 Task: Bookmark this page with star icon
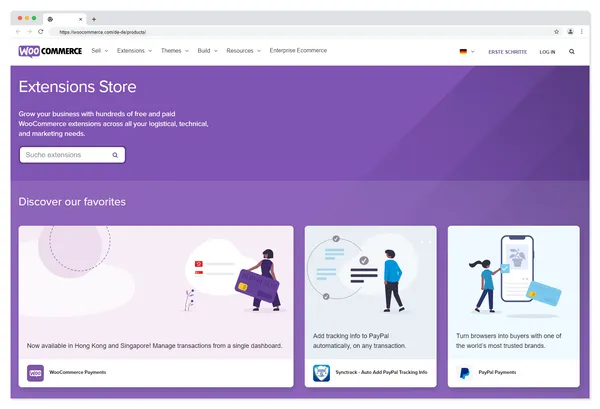coord(556,32)
